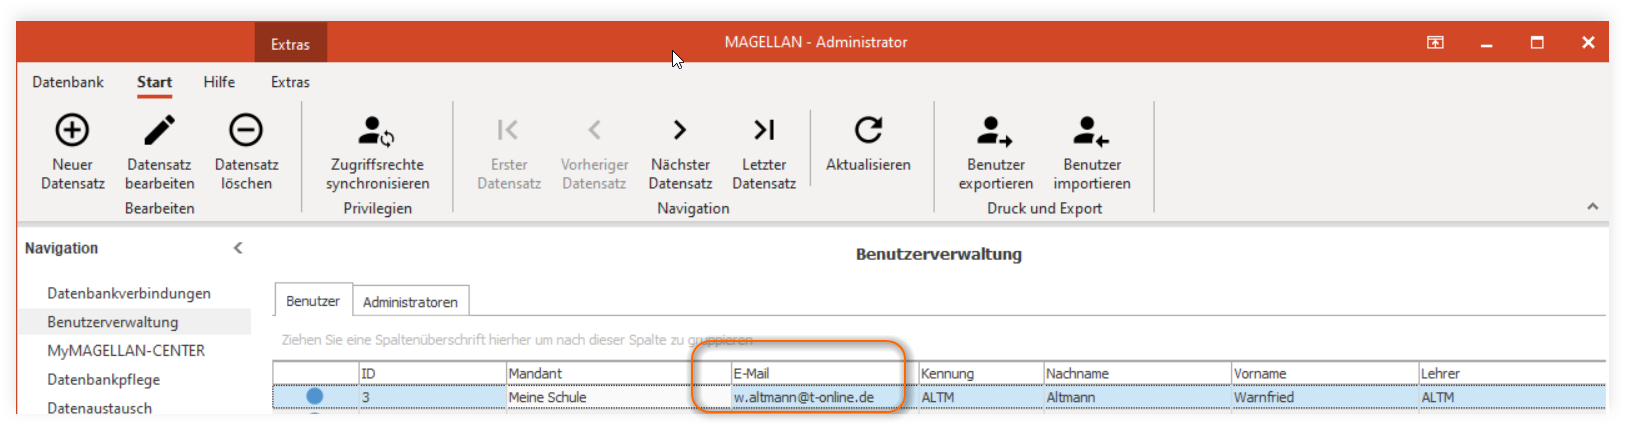Open Datenbankpflege in navigation

click(104, 380)
